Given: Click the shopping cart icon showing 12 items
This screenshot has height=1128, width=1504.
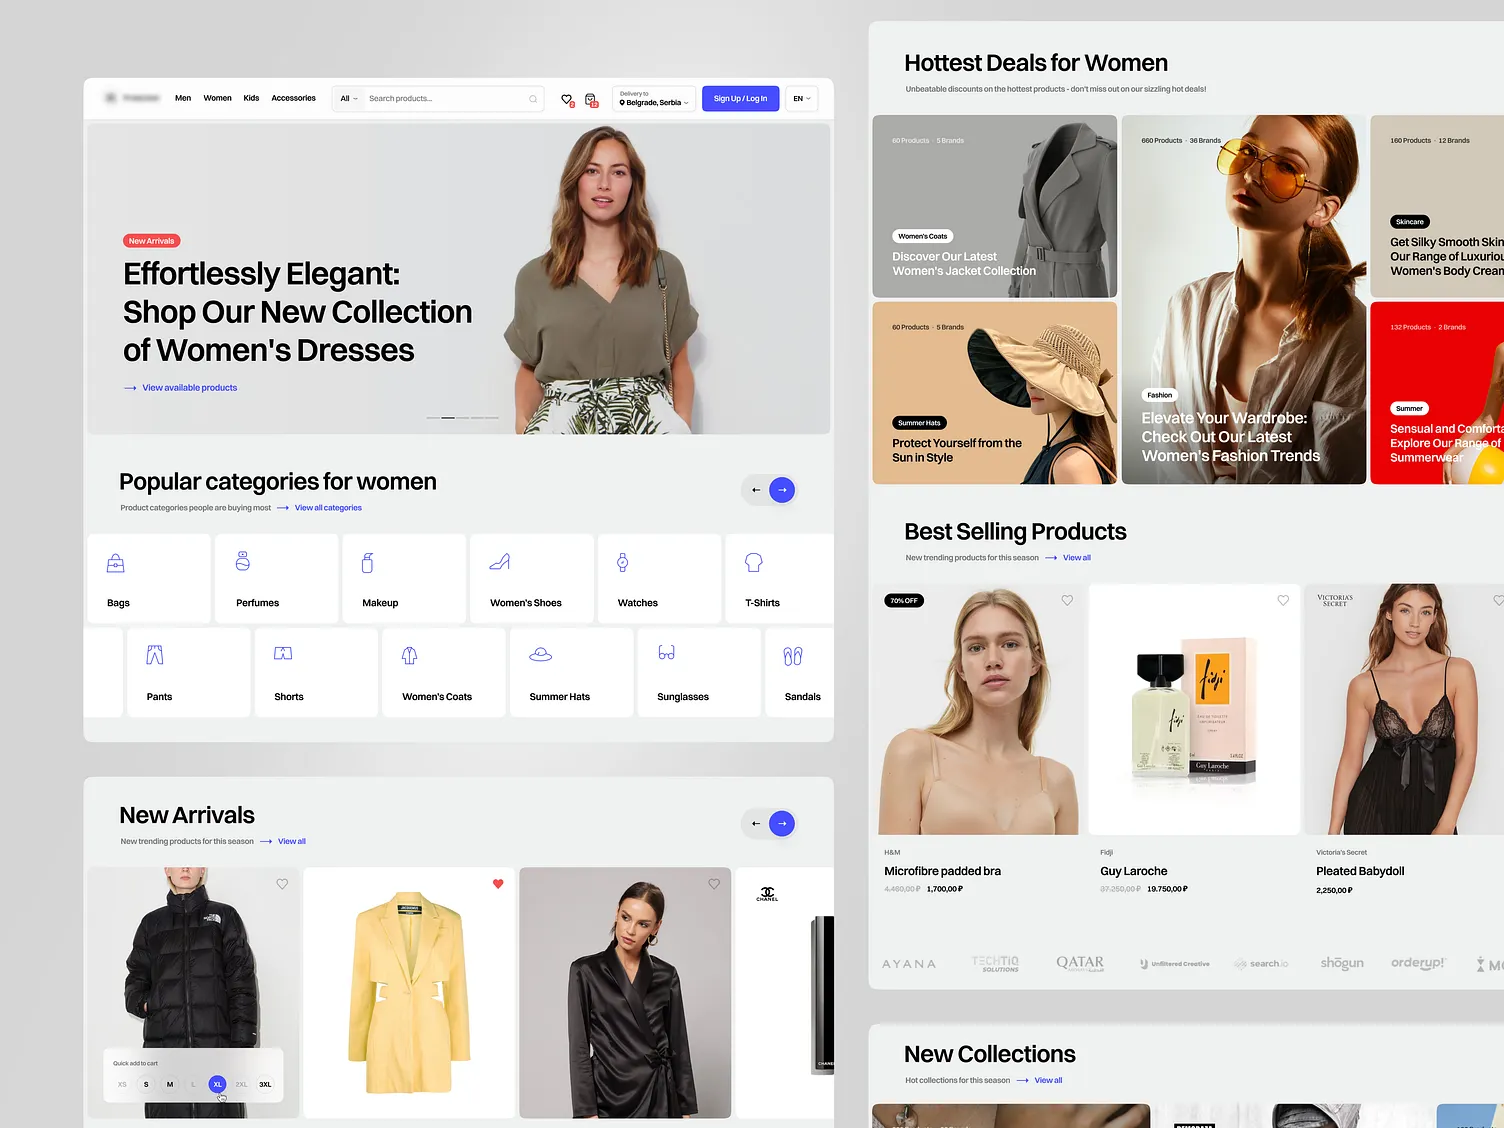Looking at the screenshot, I should tap(589, 98).
